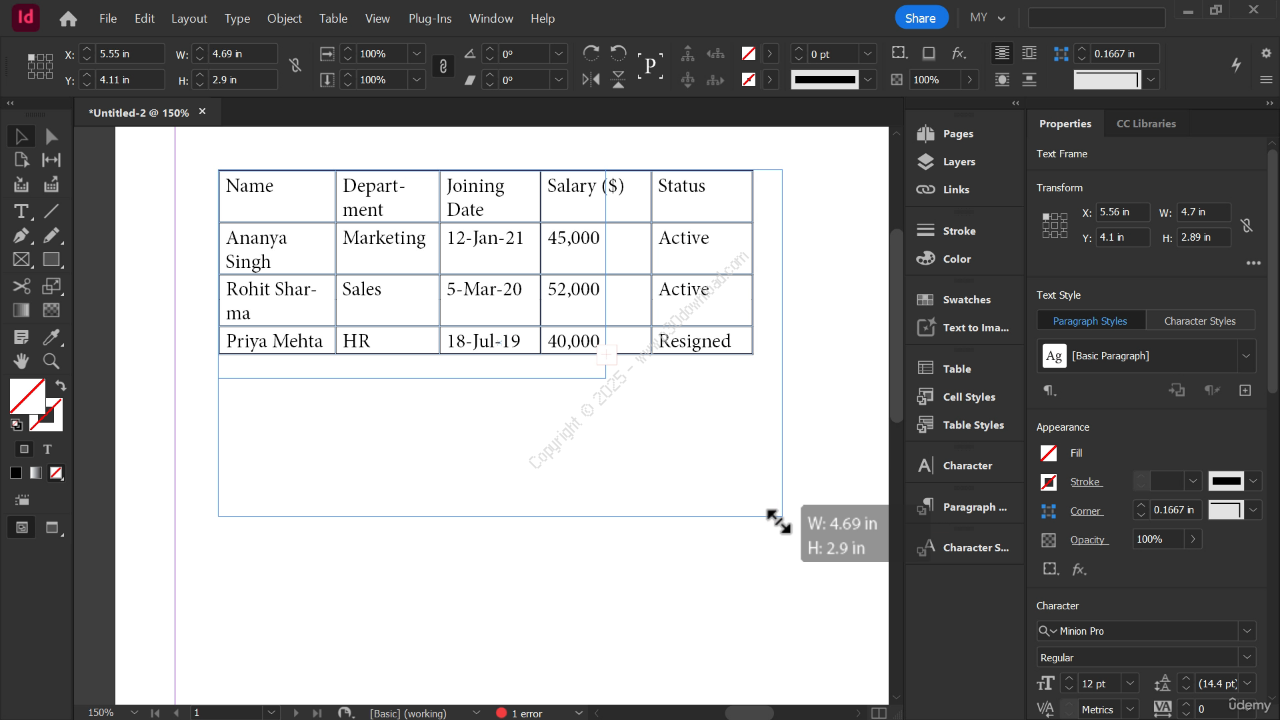Select the Type tool in the toolbox
Screen dimensions: 1280x720
tap(21, 211)
